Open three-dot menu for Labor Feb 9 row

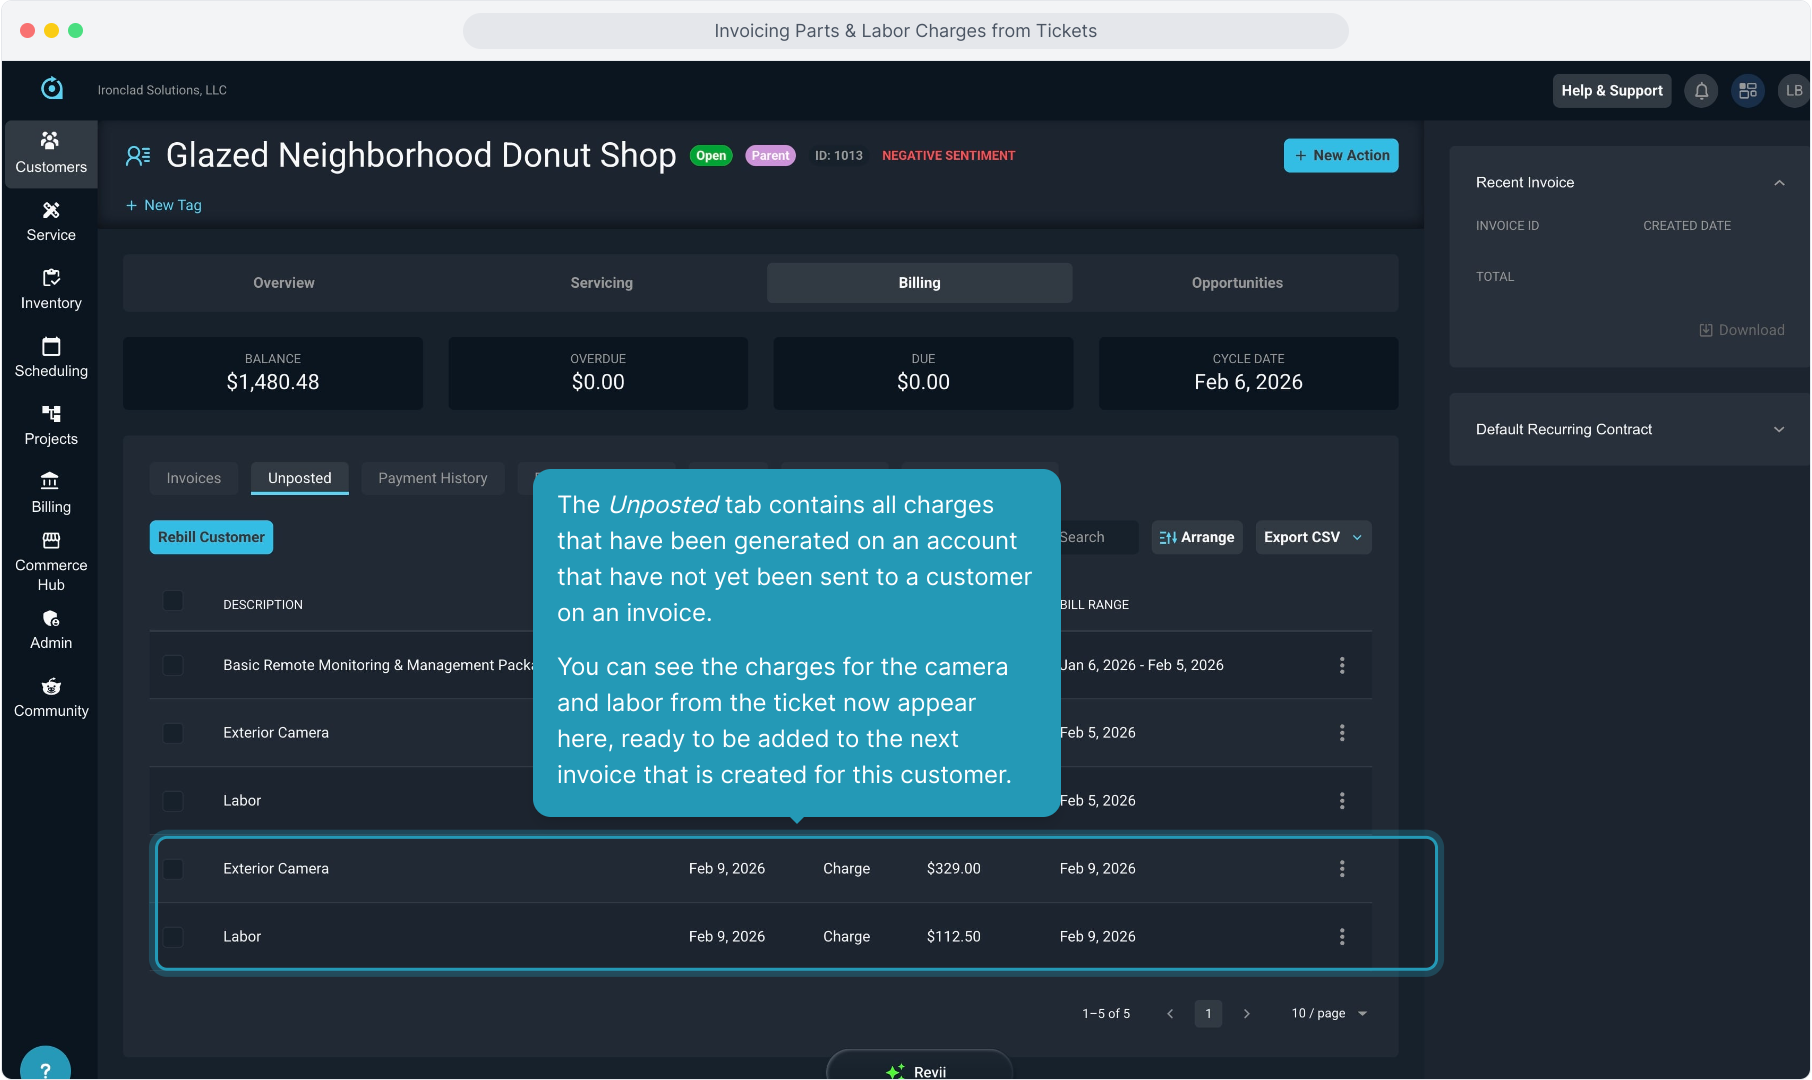(1342, 937)
